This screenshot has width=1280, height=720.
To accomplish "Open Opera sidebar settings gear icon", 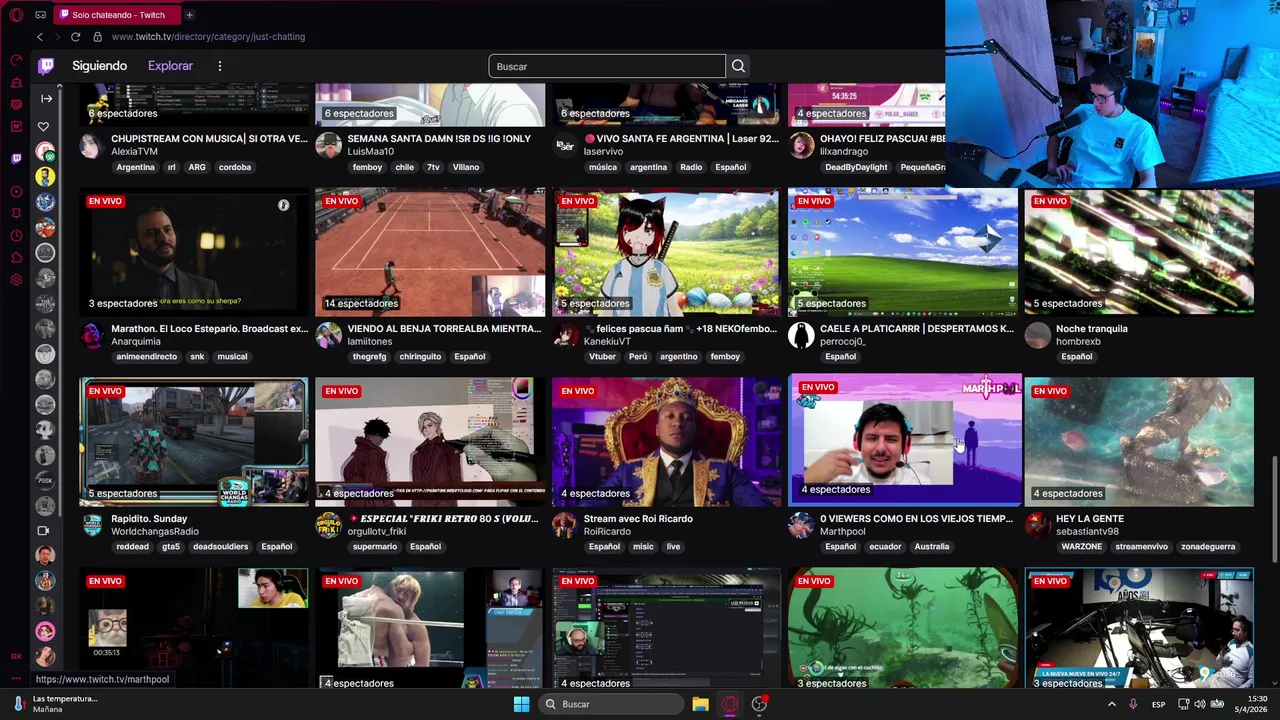I will click(x=16, y=279).
